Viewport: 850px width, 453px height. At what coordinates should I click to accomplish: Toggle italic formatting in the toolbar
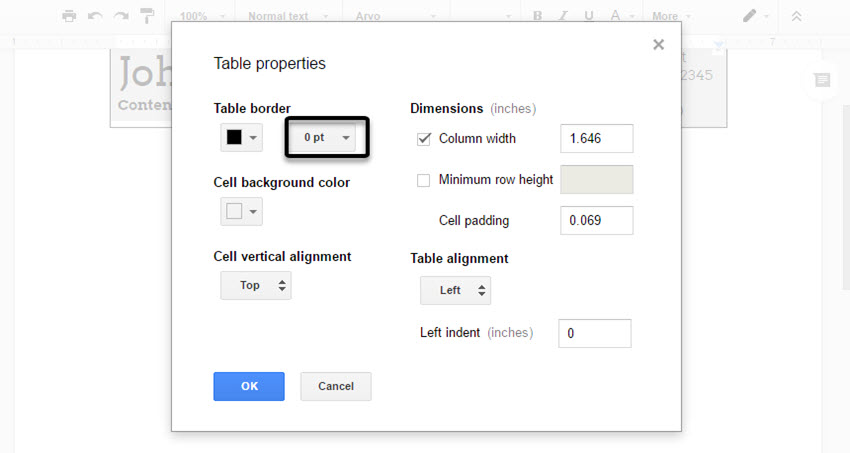tap(563, 16)
